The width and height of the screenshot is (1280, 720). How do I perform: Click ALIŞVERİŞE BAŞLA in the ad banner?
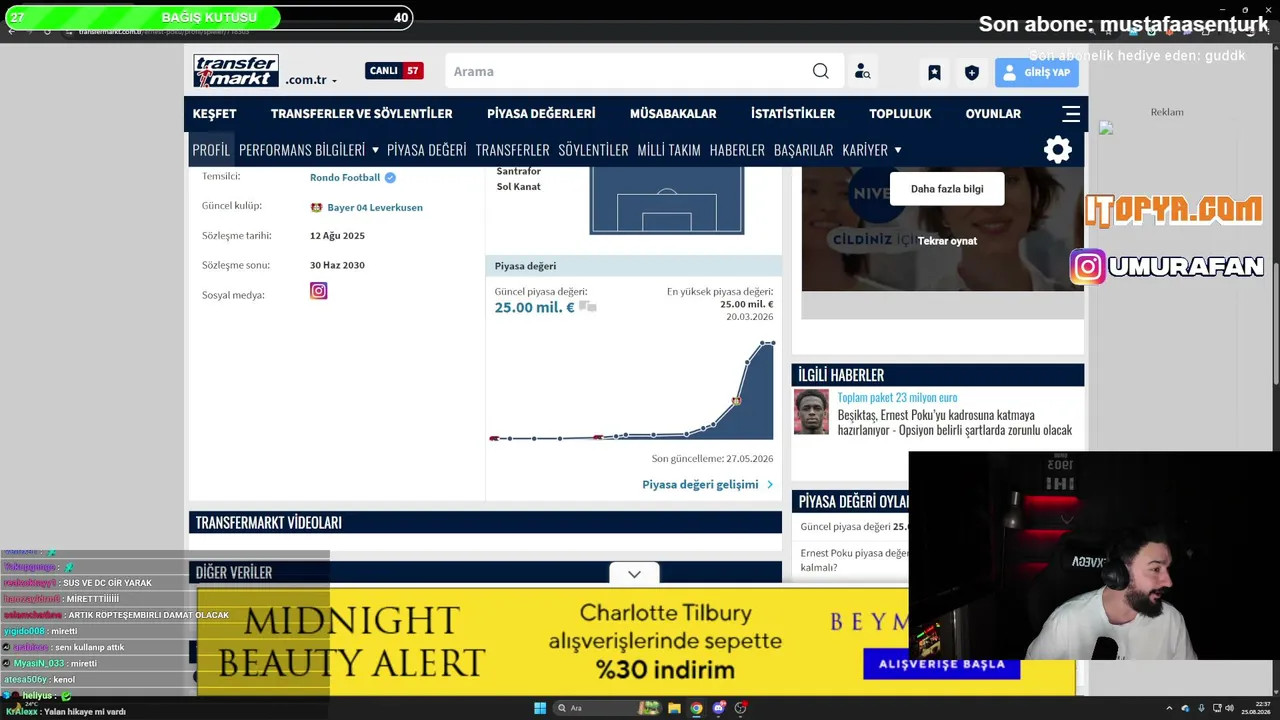tap(941, 664)
